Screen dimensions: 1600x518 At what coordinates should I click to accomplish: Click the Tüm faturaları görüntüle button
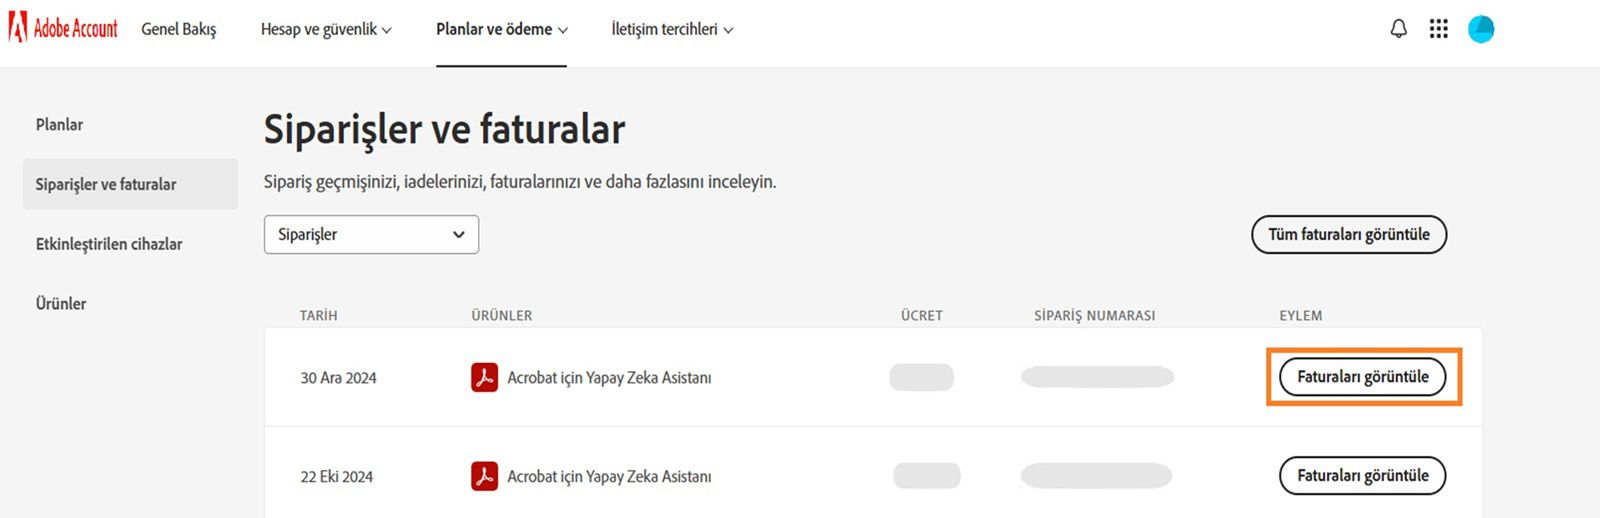coord(1348,235)
